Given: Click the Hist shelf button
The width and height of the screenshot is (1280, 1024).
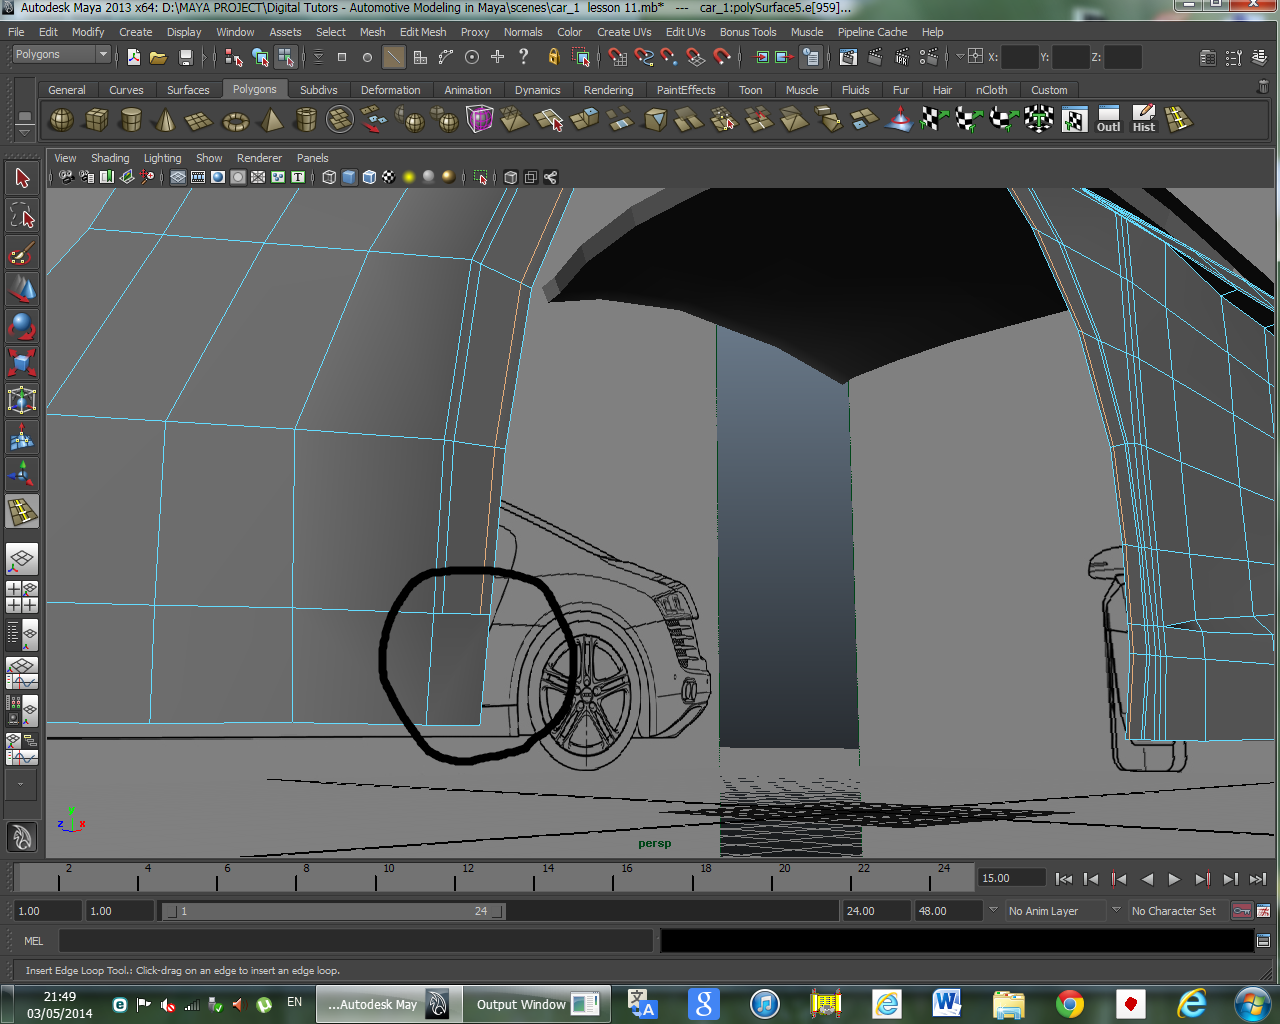Looking at the screenshot, I should [x=1143, y=121].
